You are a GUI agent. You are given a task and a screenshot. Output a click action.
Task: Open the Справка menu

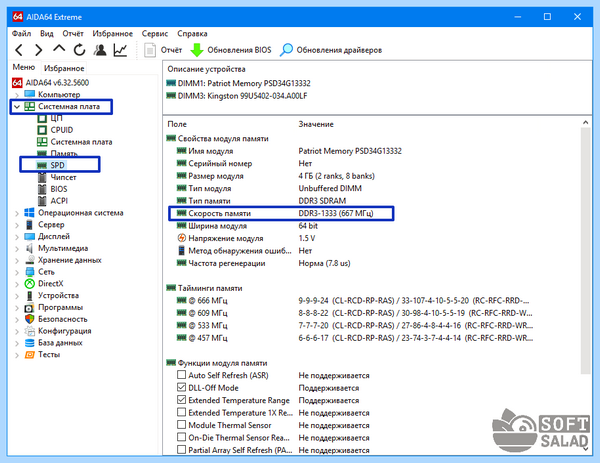(x=192, y=34)
